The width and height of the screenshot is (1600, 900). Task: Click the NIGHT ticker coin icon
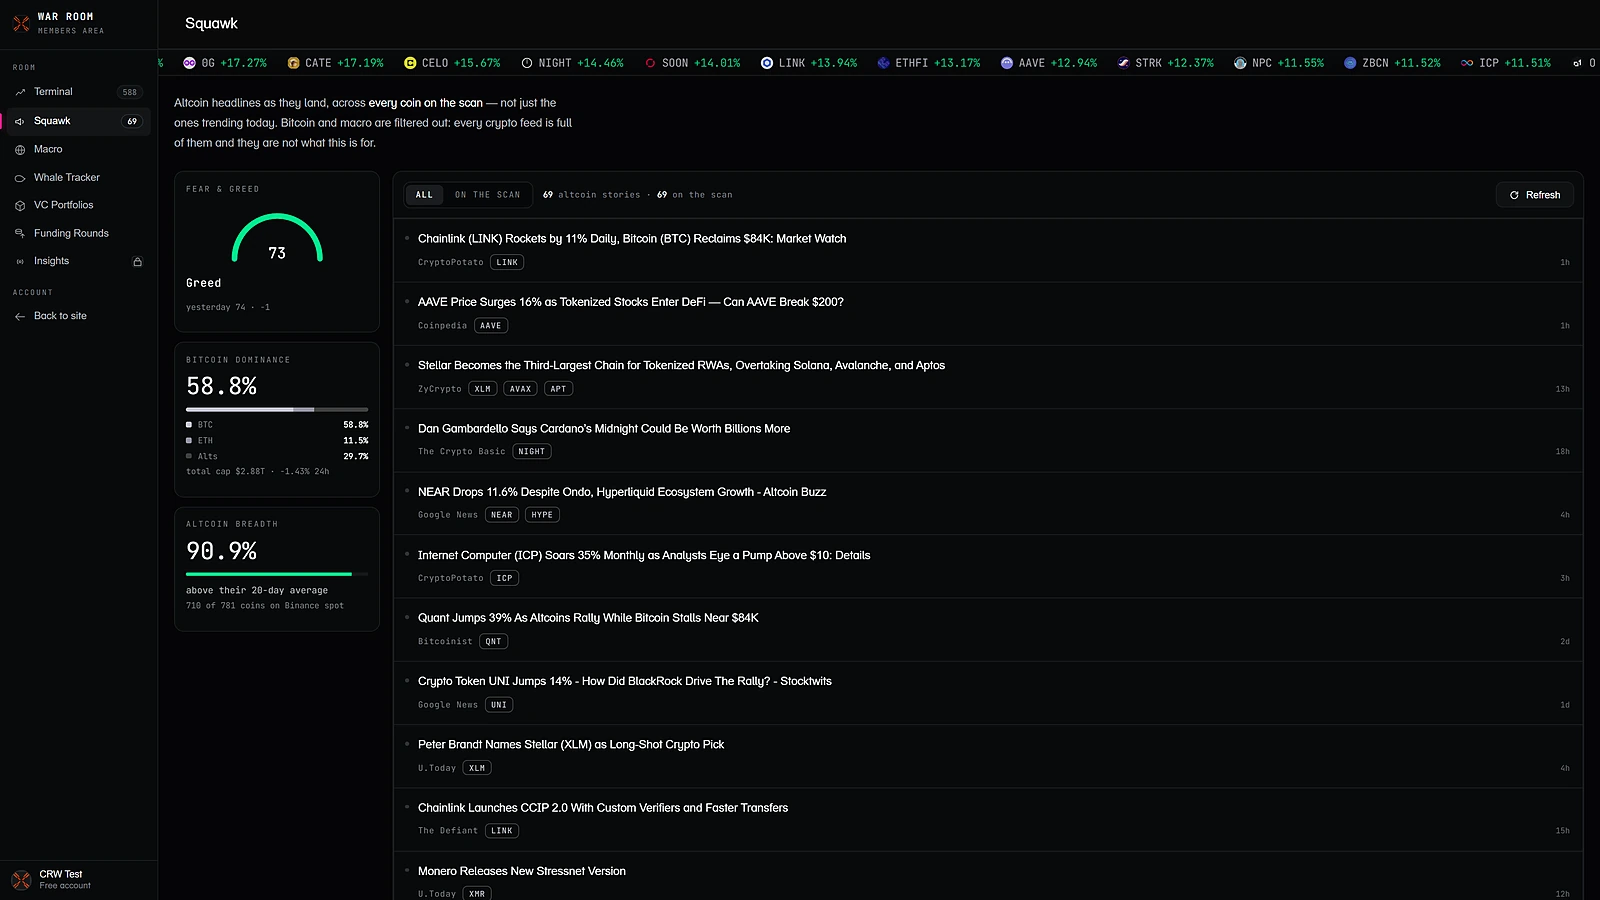click(527, 63)
